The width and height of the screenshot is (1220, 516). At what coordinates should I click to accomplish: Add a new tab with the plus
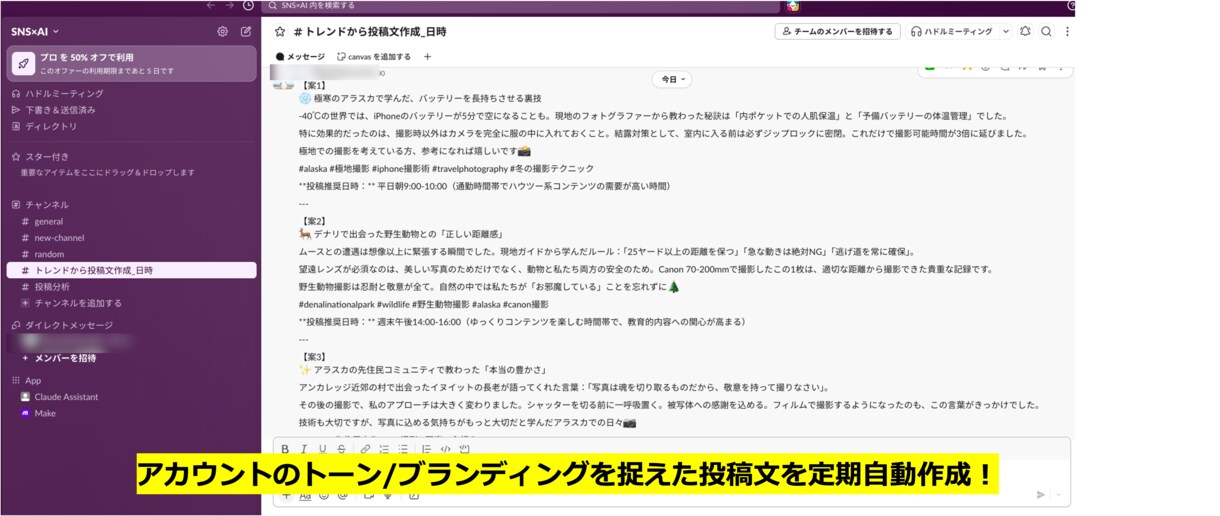pyautogui.click(x=427, y=57)
